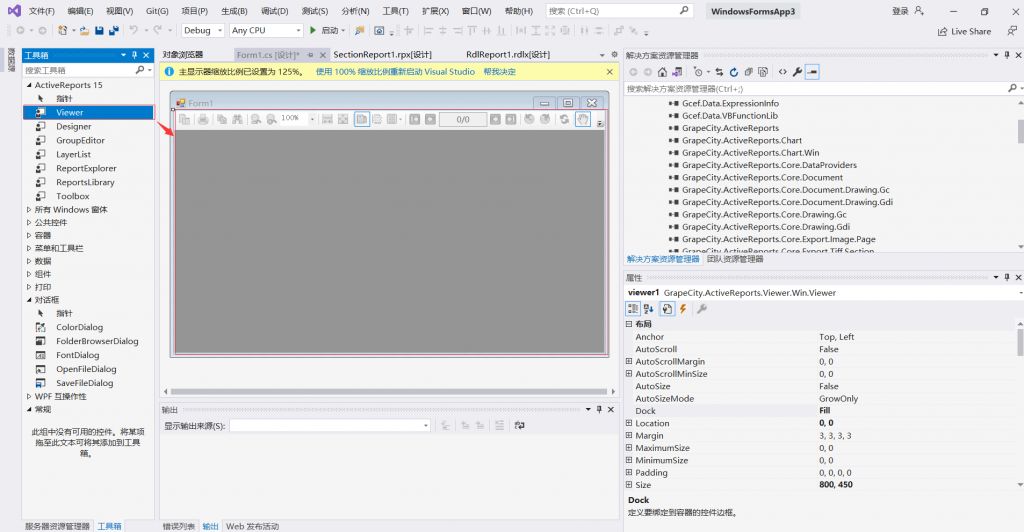The width and height of the screenshot is (1024, 532).
Task: Expand the Size property row
Action: click(x=629, y=484)
